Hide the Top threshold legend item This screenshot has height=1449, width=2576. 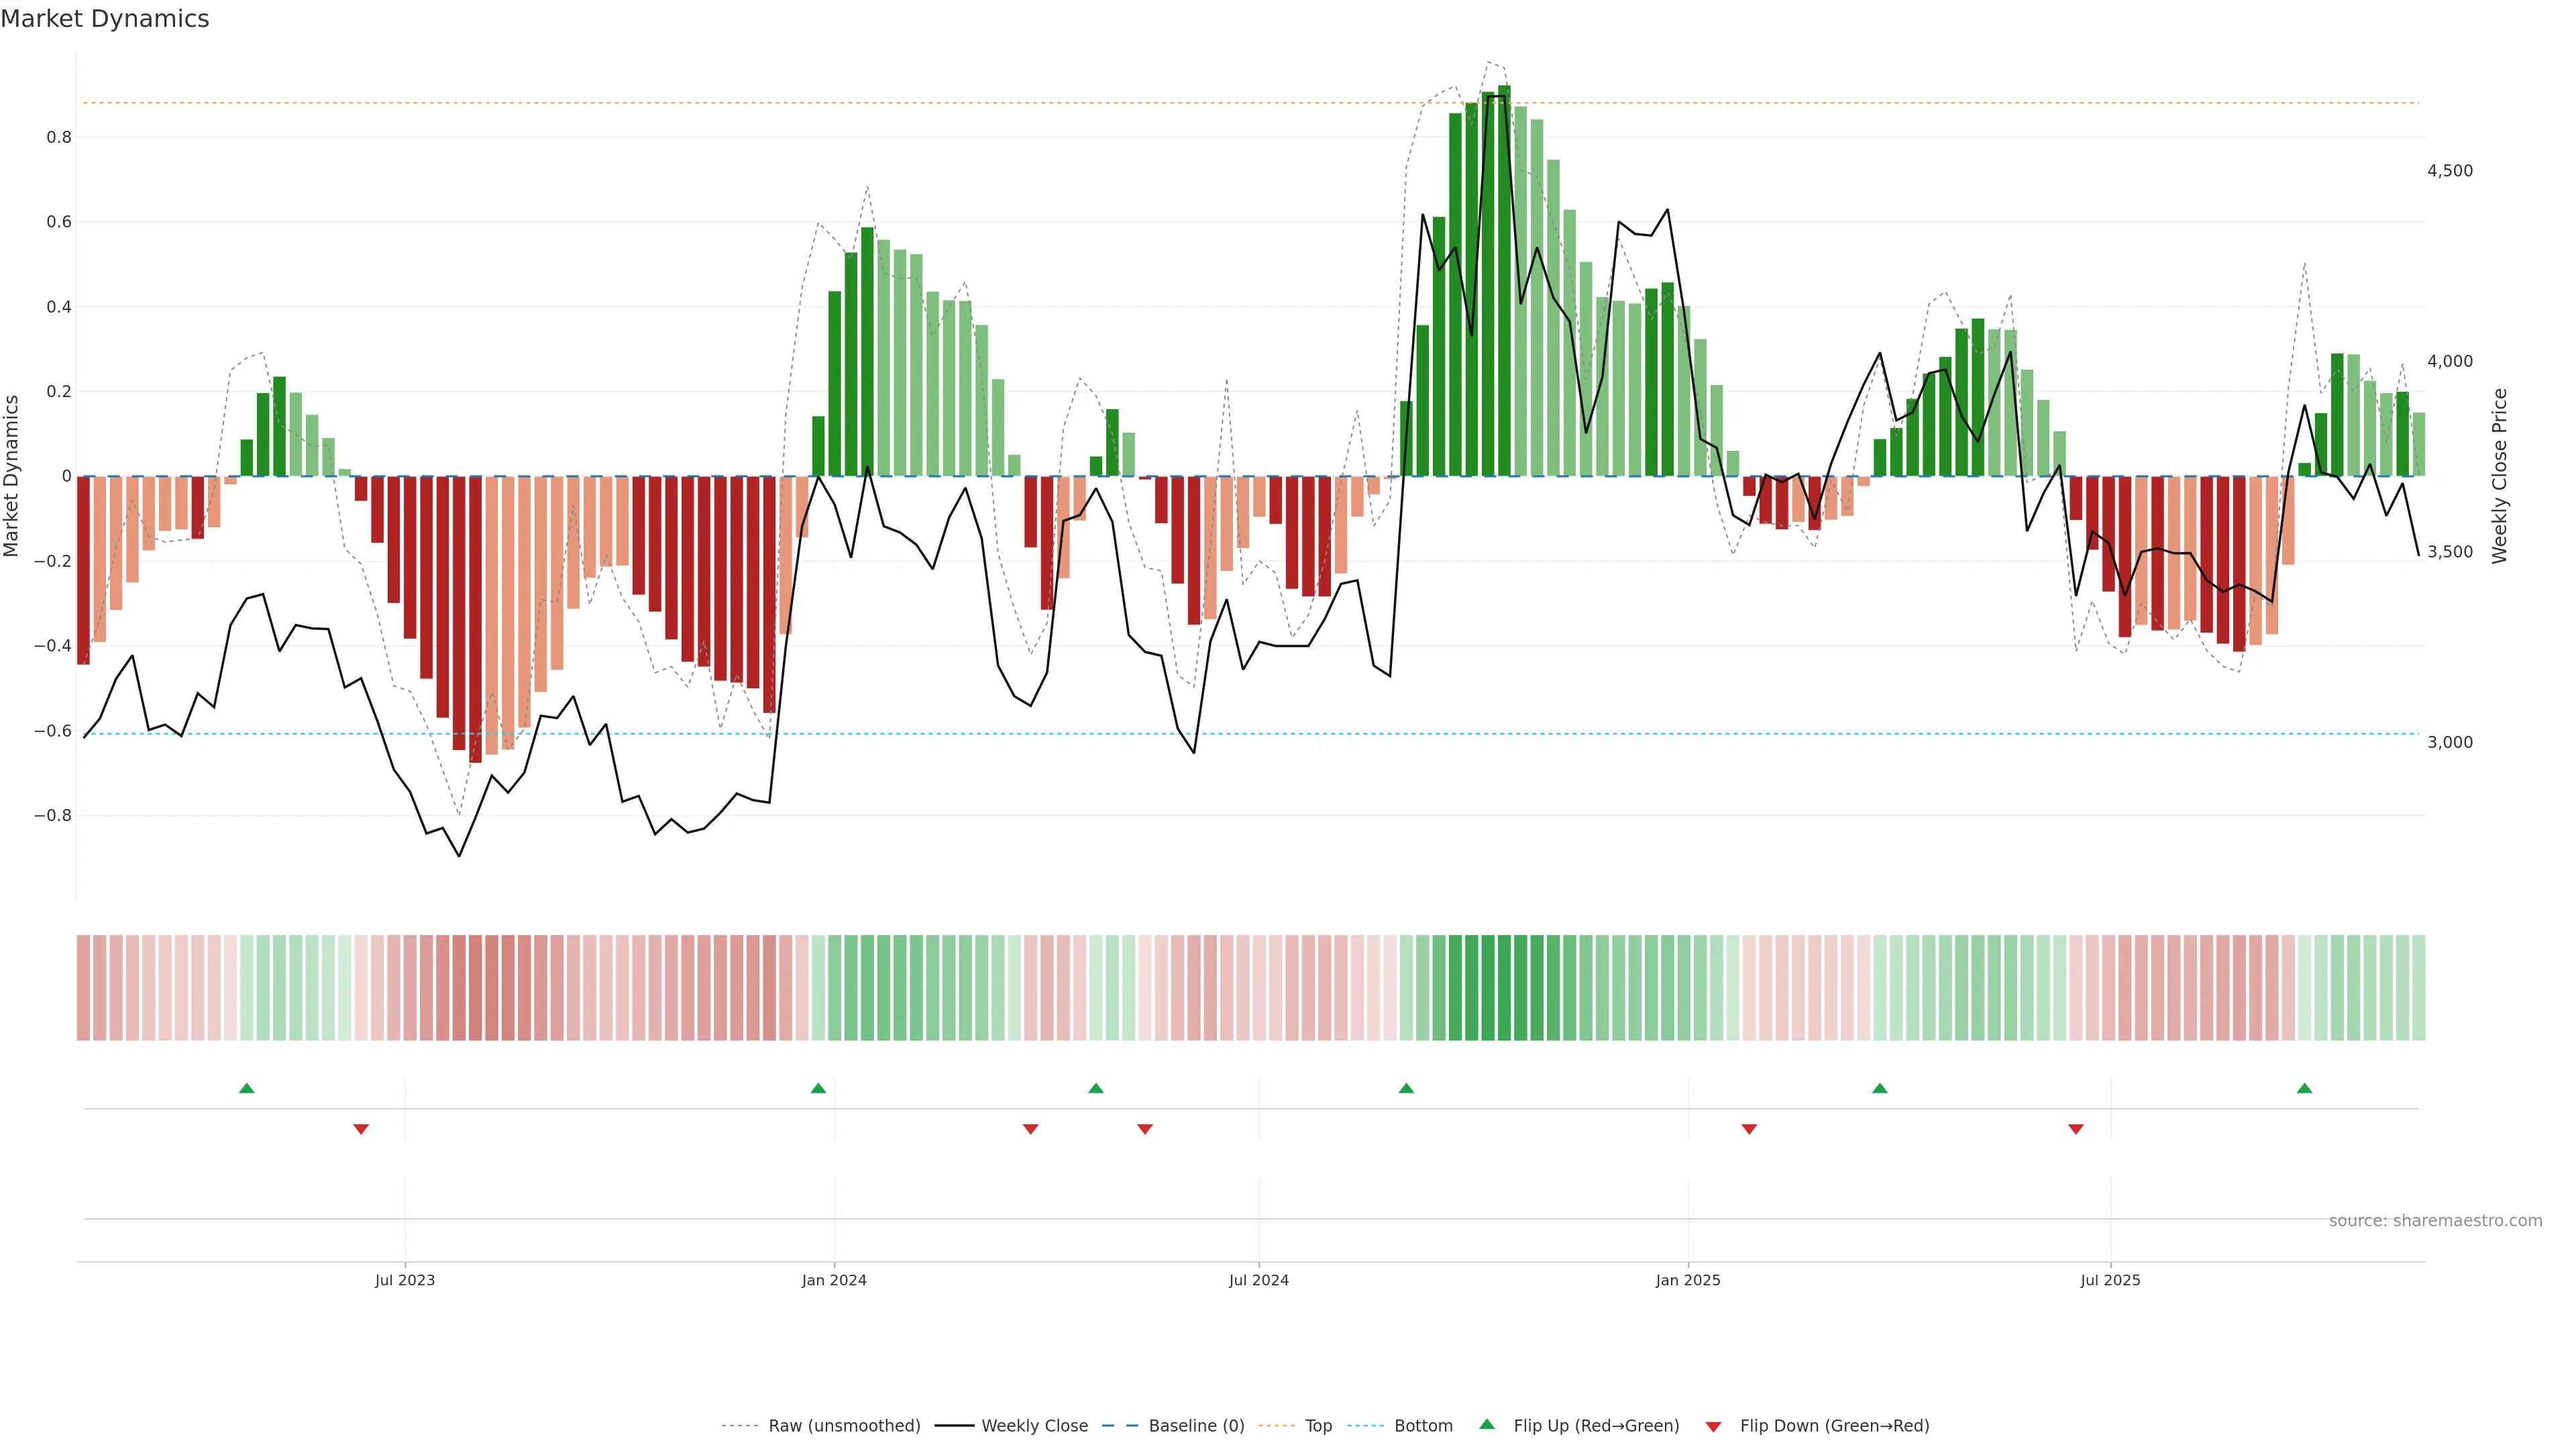[1318, 1426]
